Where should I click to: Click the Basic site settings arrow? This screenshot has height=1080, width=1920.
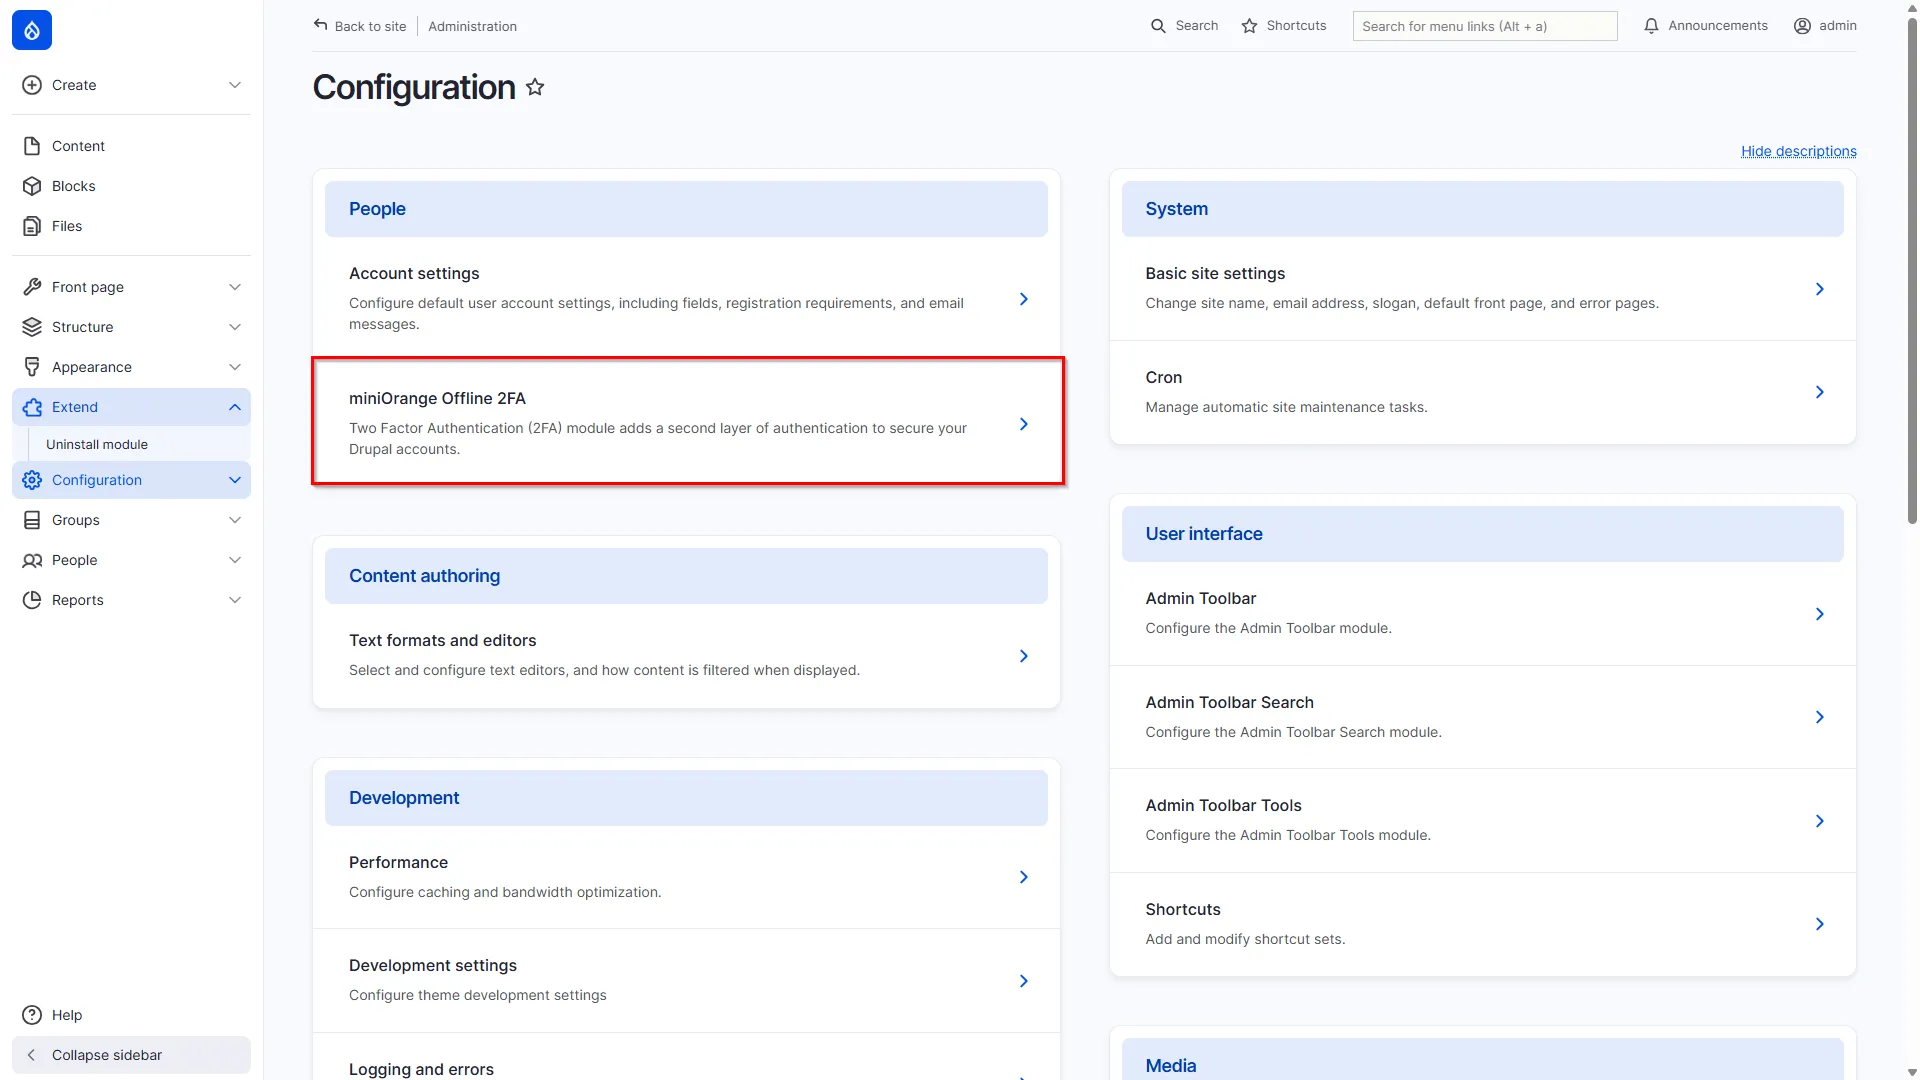point(1819,289)
